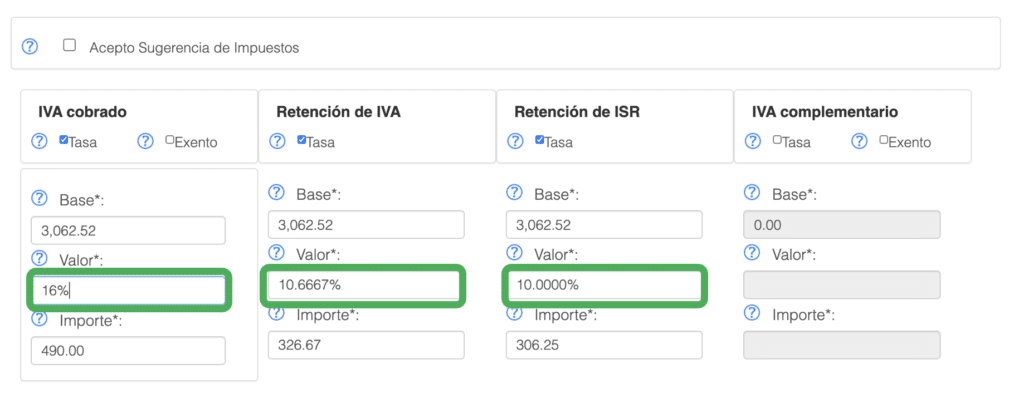Uncheck Tasa checkbox under IVA cobrado
The width and height of the screenshot is (1024, 403).
(63, 139)
